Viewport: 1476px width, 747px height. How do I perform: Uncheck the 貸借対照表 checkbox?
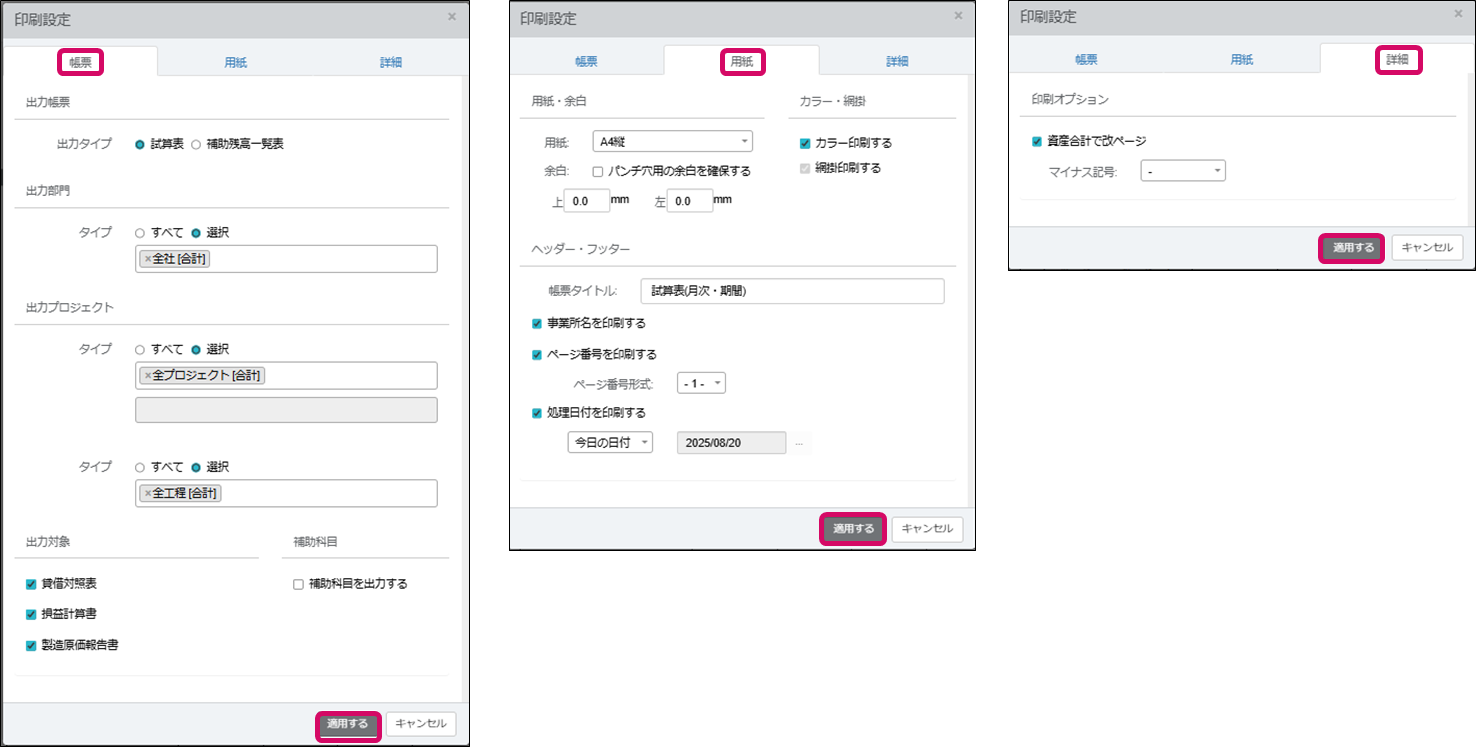coord(31,584)
